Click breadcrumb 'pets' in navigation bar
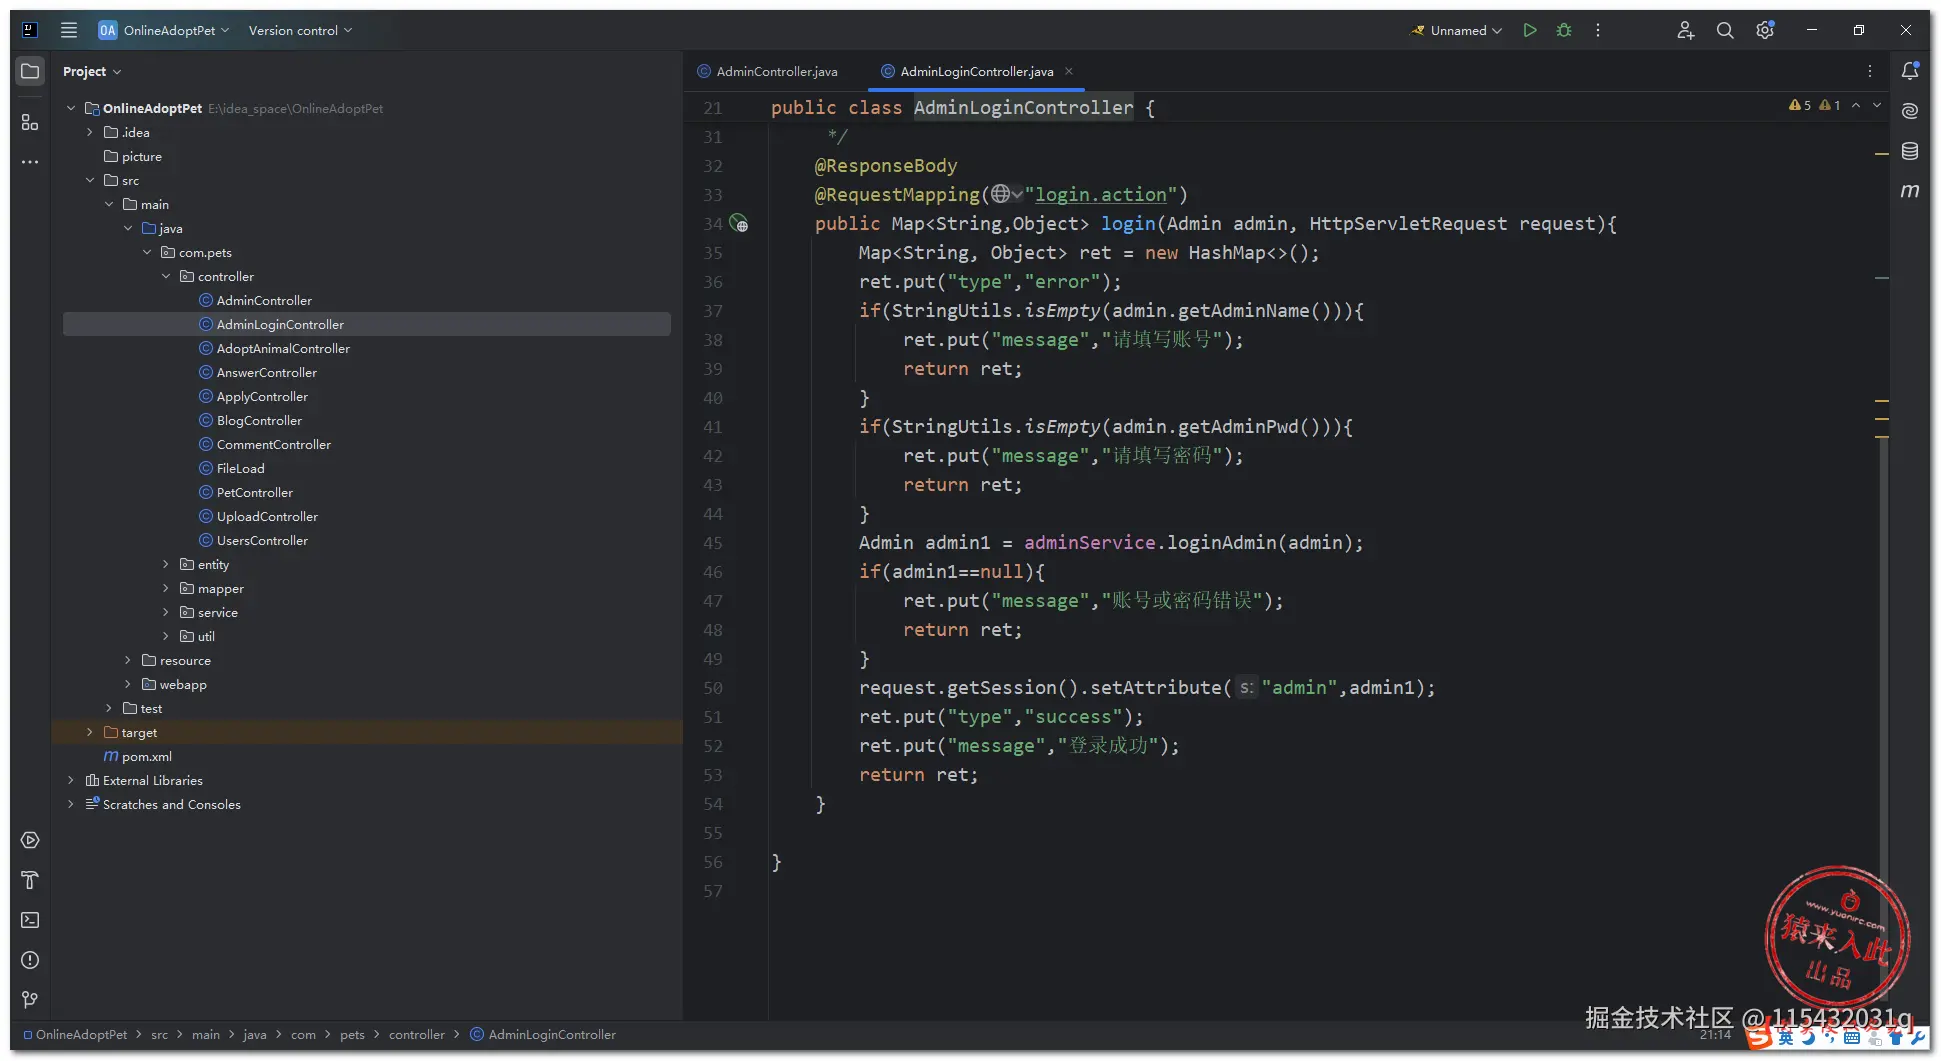Viewport: 1941px width, 1061px height. 352,1034
